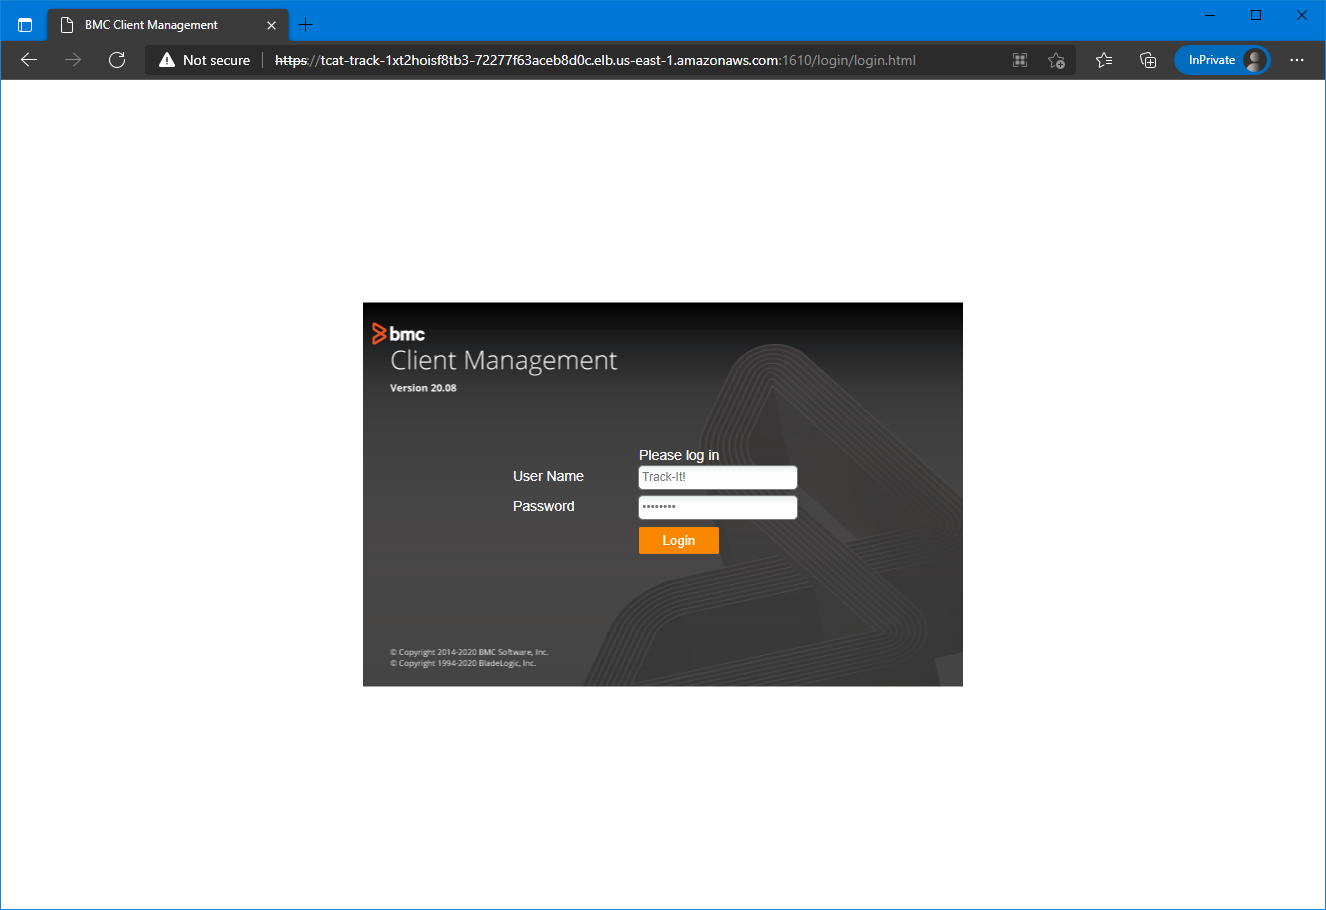
Task: Go back using the browser back arrow
Action: (29, 60)
